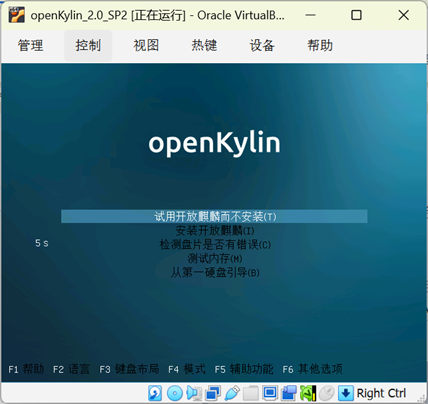Click the keyboard capture arrow icon

(346, 393)
